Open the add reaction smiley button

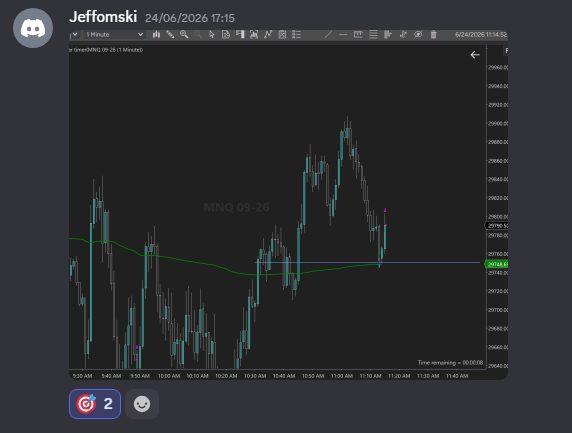[x=142, y=404]
